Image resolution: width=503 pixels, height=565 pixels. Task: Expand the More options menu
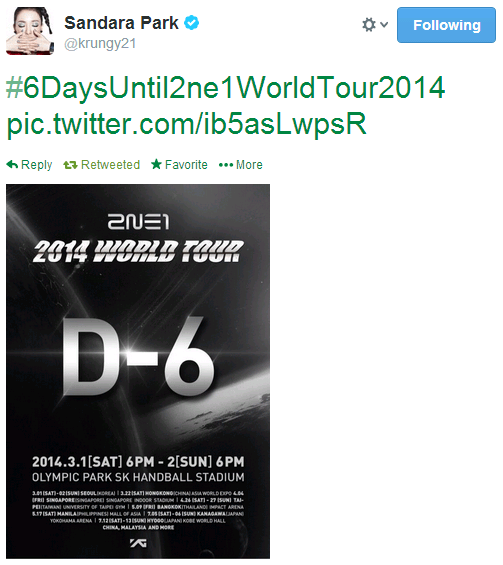(249, 165)
